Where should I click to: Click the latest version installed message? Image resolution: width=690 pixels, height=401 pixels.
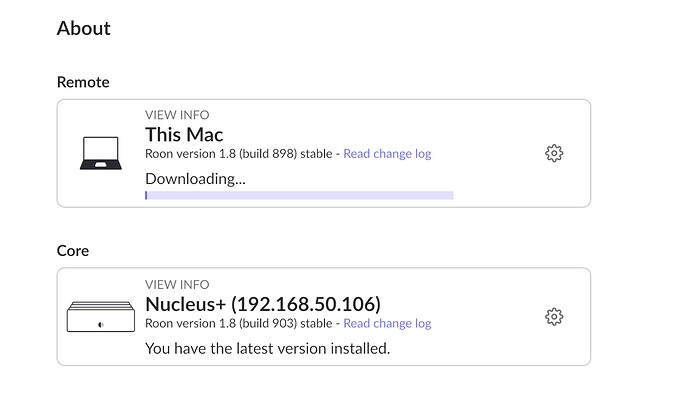268,348
